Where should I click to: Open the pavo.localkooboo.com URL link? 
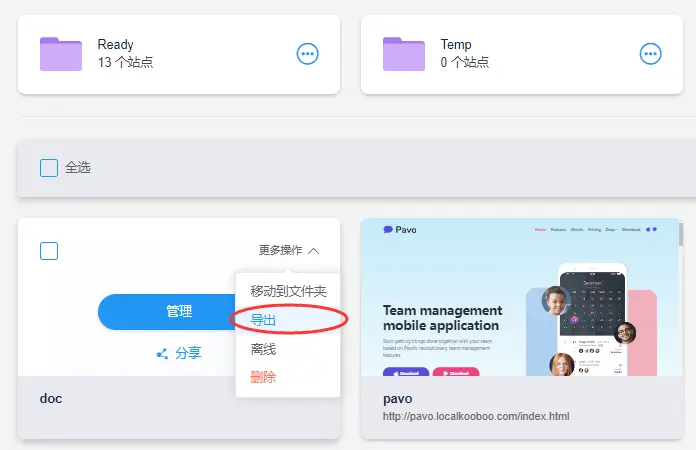(x=476, y=417)
